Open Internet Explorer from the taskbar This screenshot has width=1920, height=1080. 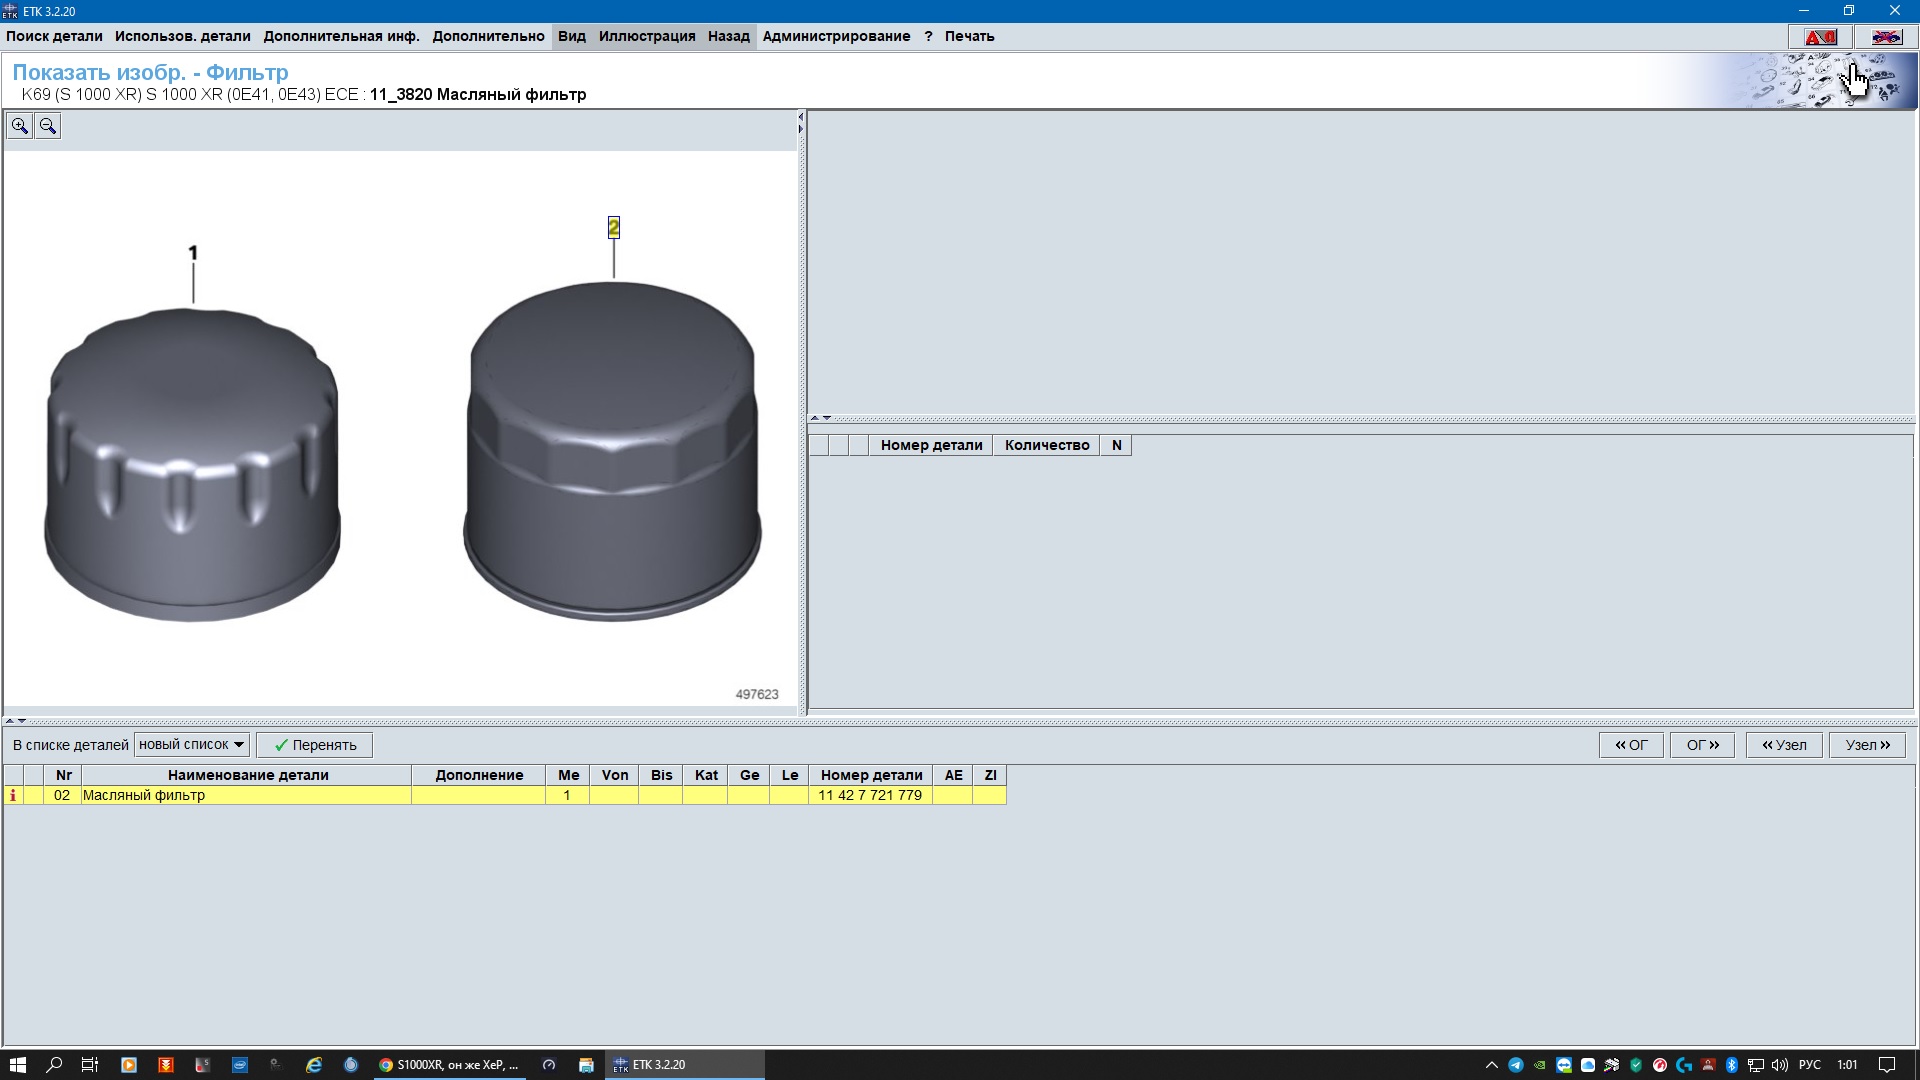pyautogui.click(x=314, y=1065)
